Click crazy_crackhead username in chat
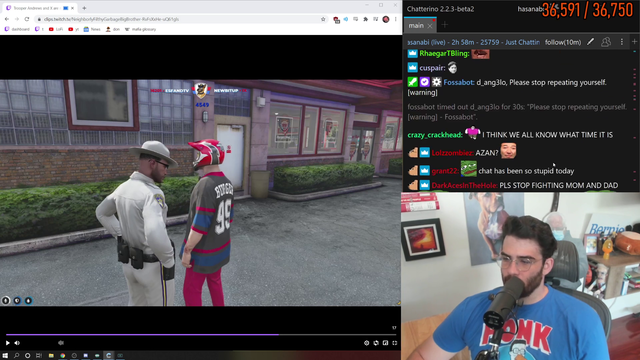Screen dimensions: 640x360 point(435,135)
